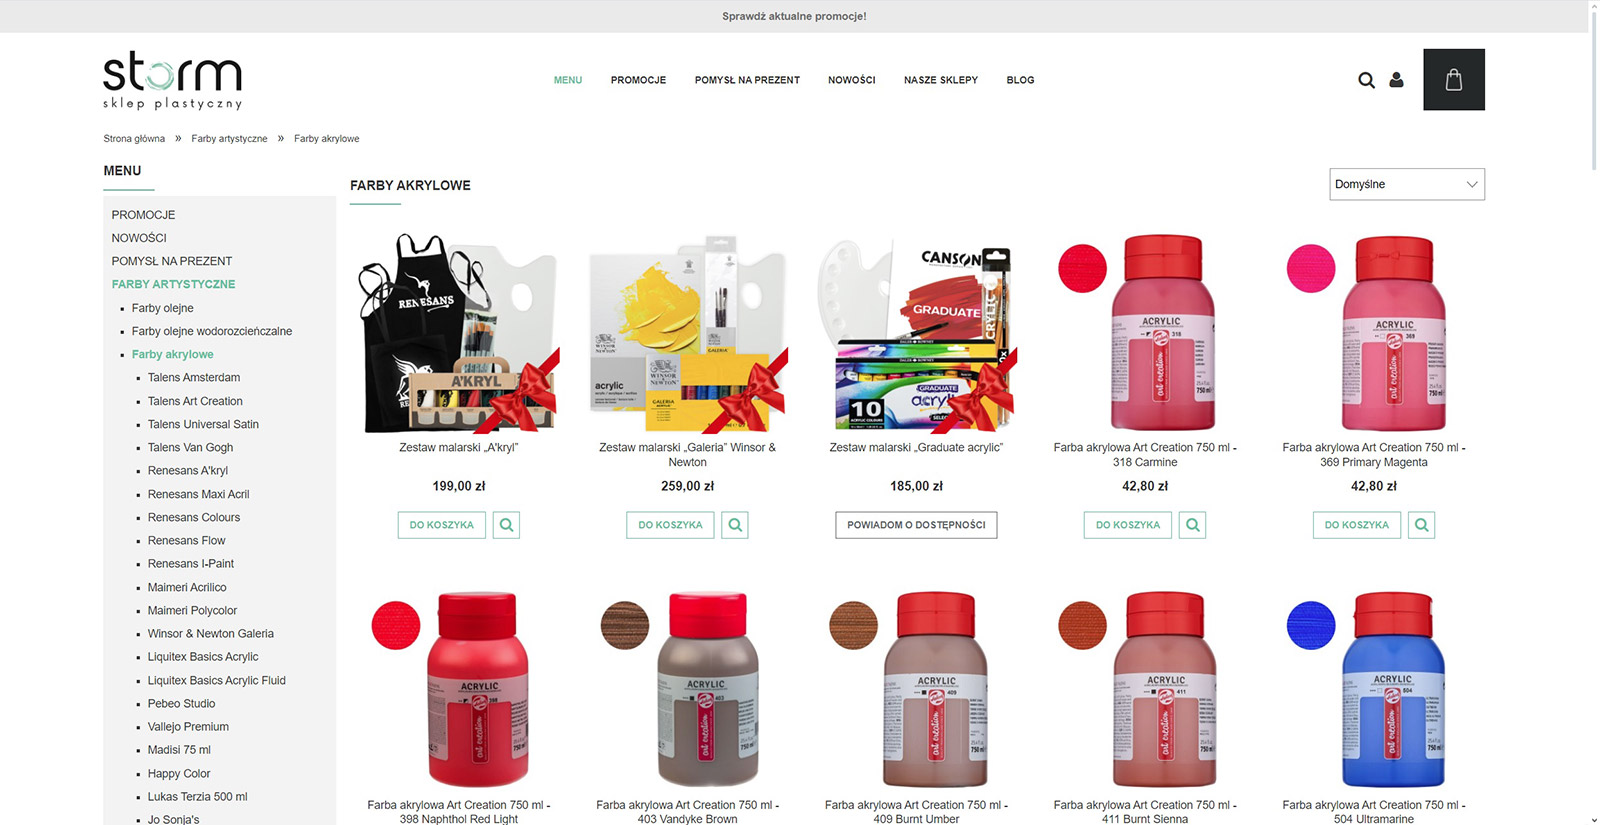Viewport: 1600px width, 825px height.
Task: Expand the Farby akrylowe sidebar subcategory
Action: [x=173, y=354]
